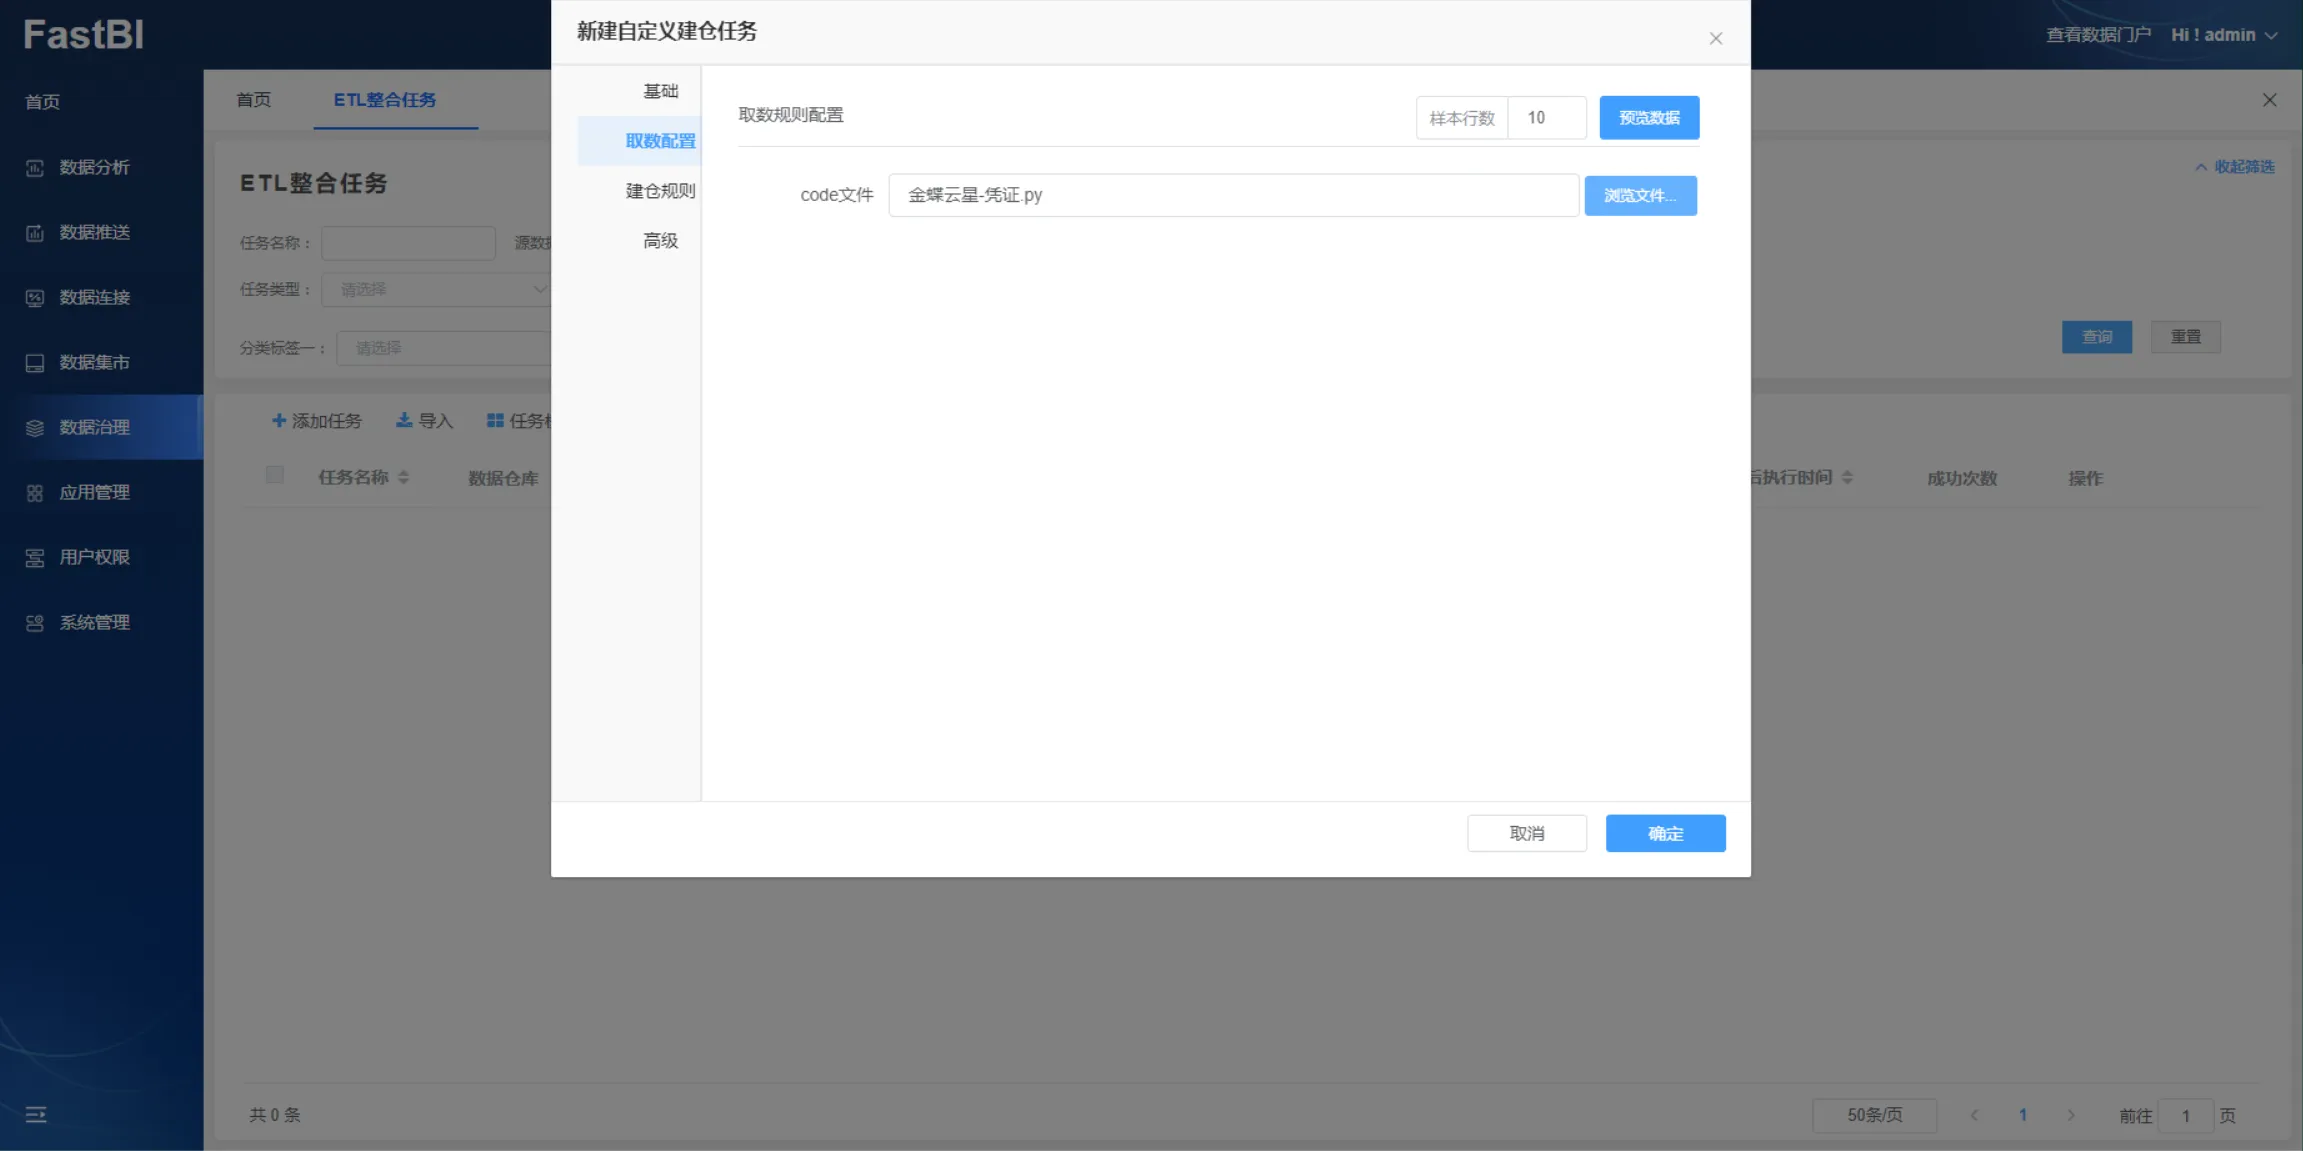Click the 样本行数 input field
This screenshot has height=1151, width=2303.
point(1546,118)
